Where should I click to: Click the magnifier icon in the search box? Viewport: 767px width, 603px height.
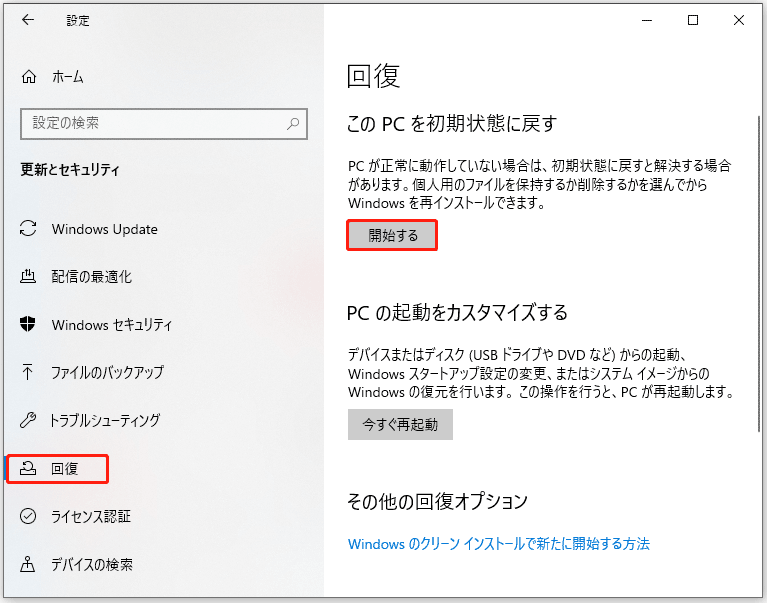pos(293,123)
